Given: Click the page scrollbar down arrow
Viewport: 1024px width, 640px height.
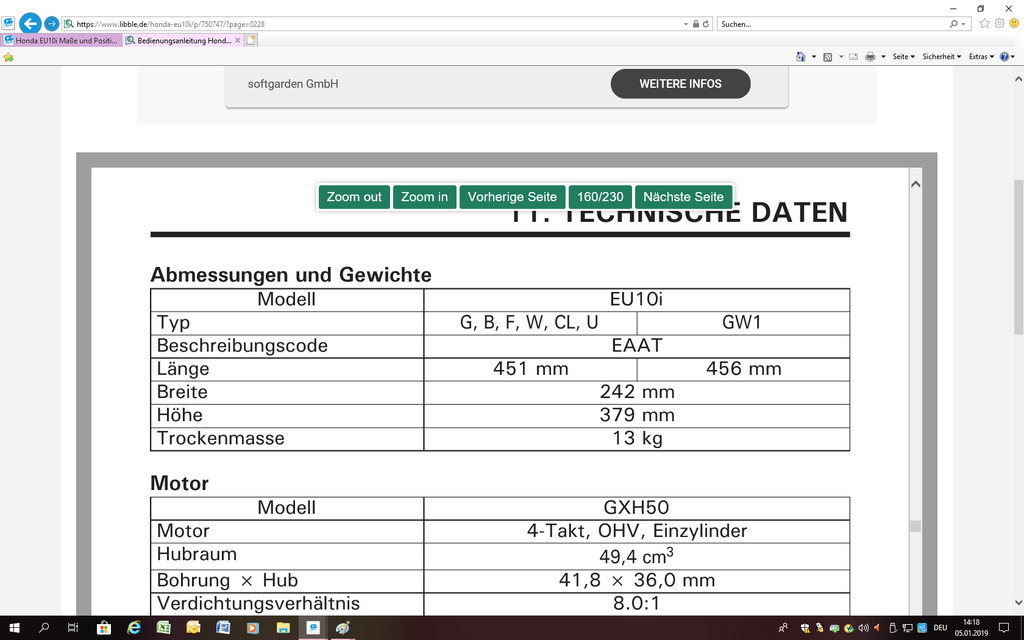Looking at the screenshot, I should point(1018,603).
